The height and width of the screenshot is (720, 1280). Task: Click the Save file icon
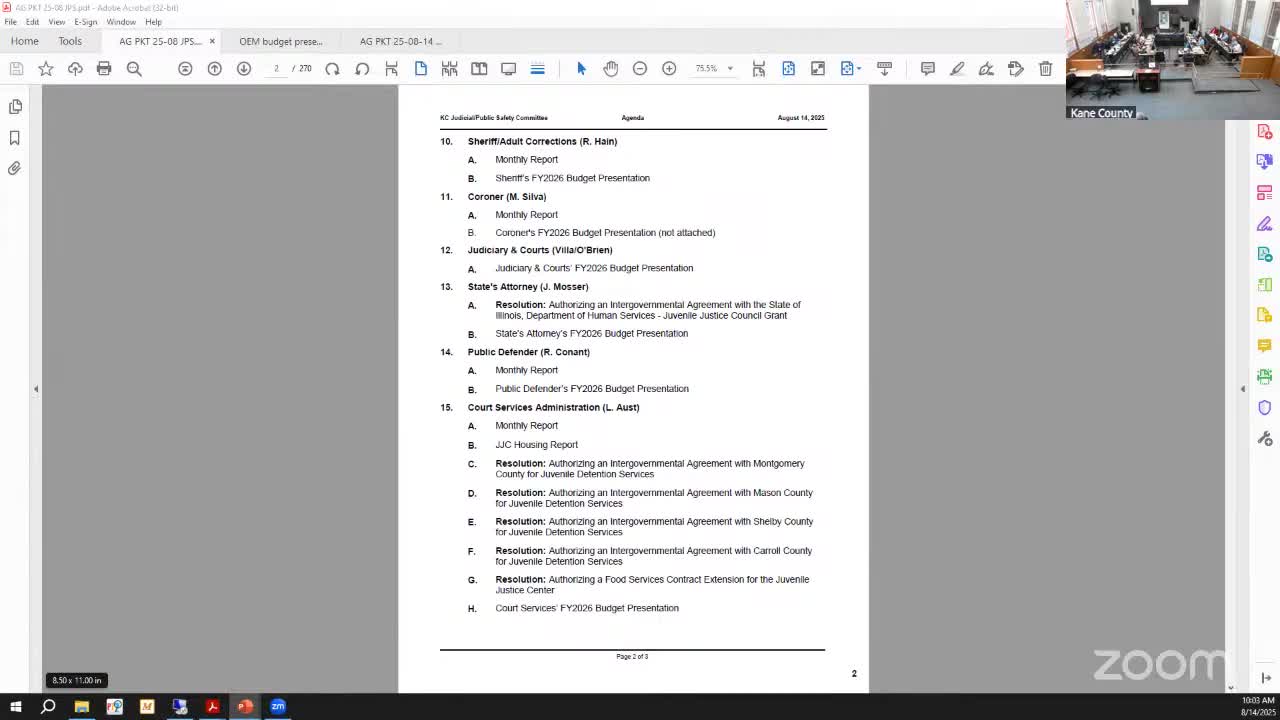[x=16, y=68]
